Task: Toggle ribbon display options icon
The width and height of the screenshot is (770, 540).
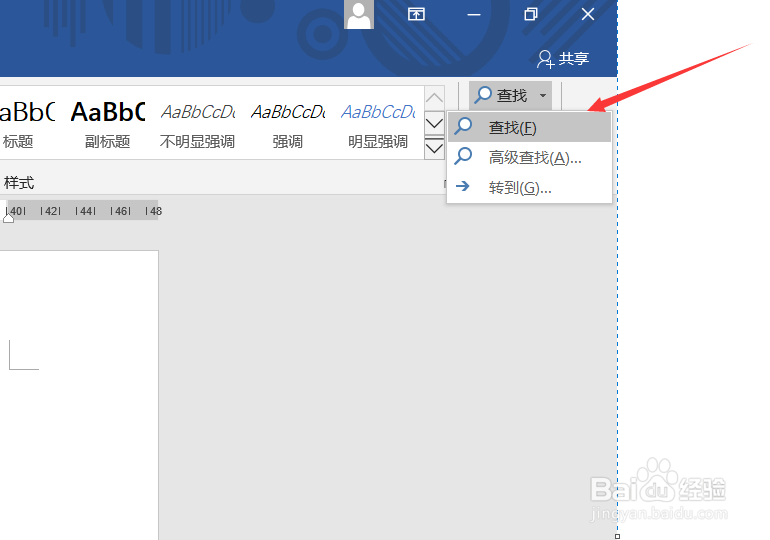Action: coord(416,14)
